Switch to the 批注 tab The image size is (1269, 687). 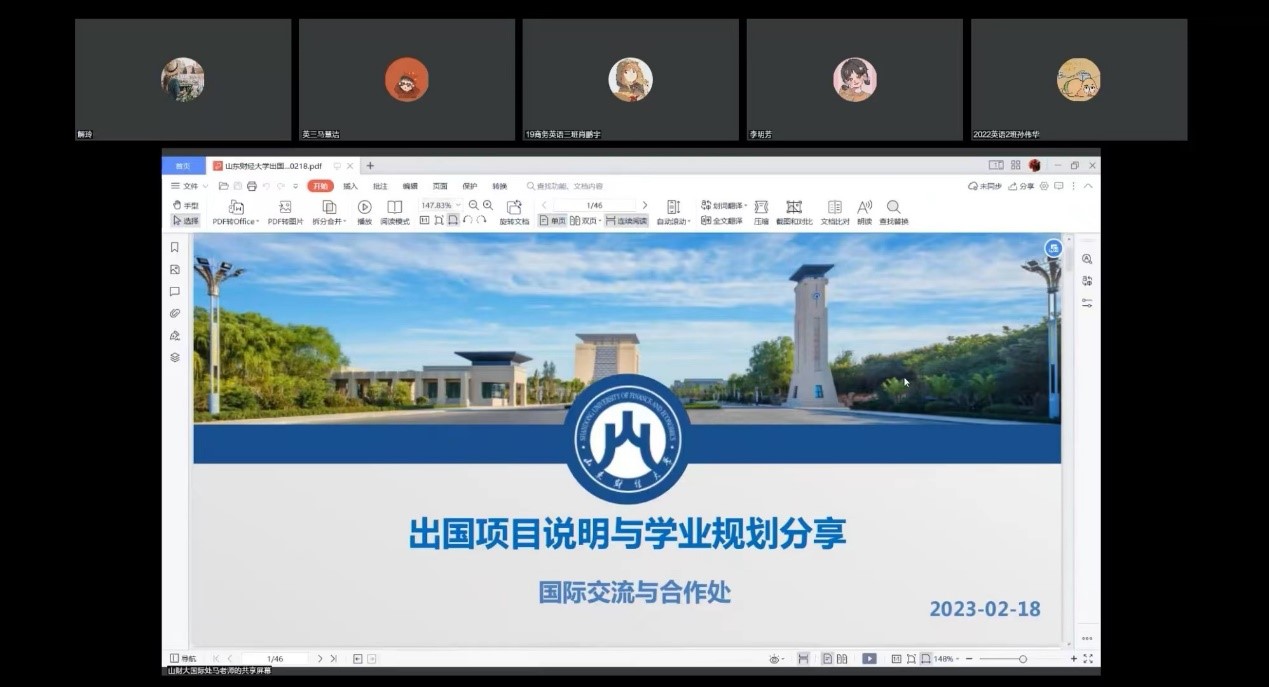(380, 186)
